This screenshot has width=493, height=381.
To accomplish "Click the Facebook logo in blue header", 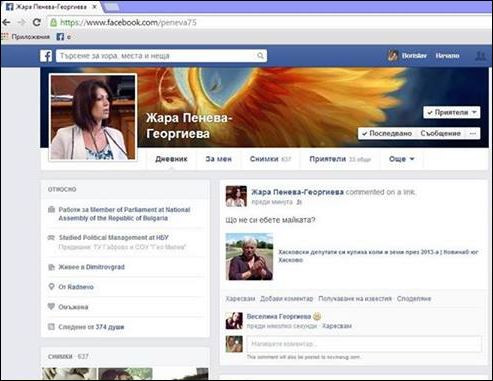I will (46, 56).
